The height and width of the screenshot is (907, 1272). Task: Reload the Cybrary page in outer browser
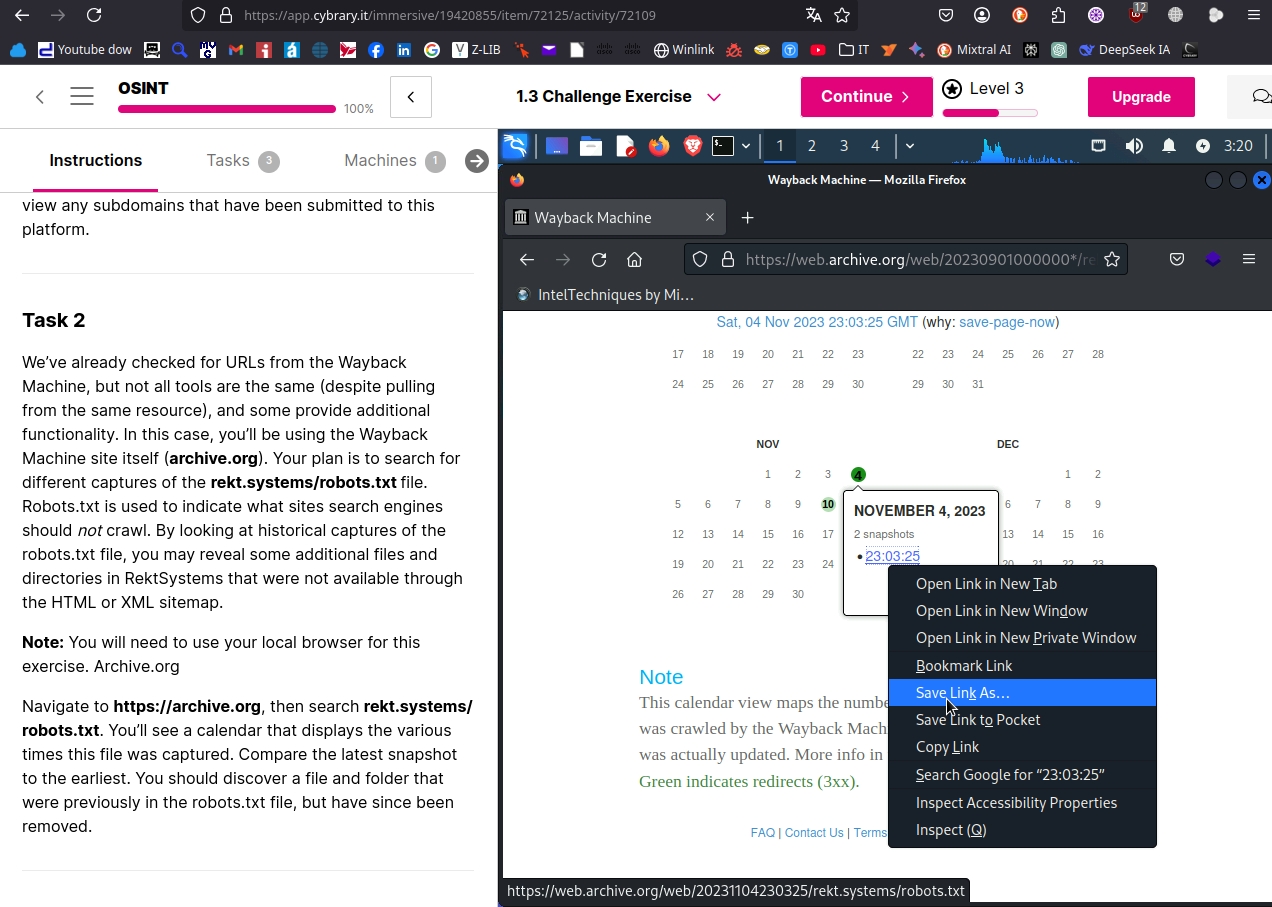(x=94, y=15)
